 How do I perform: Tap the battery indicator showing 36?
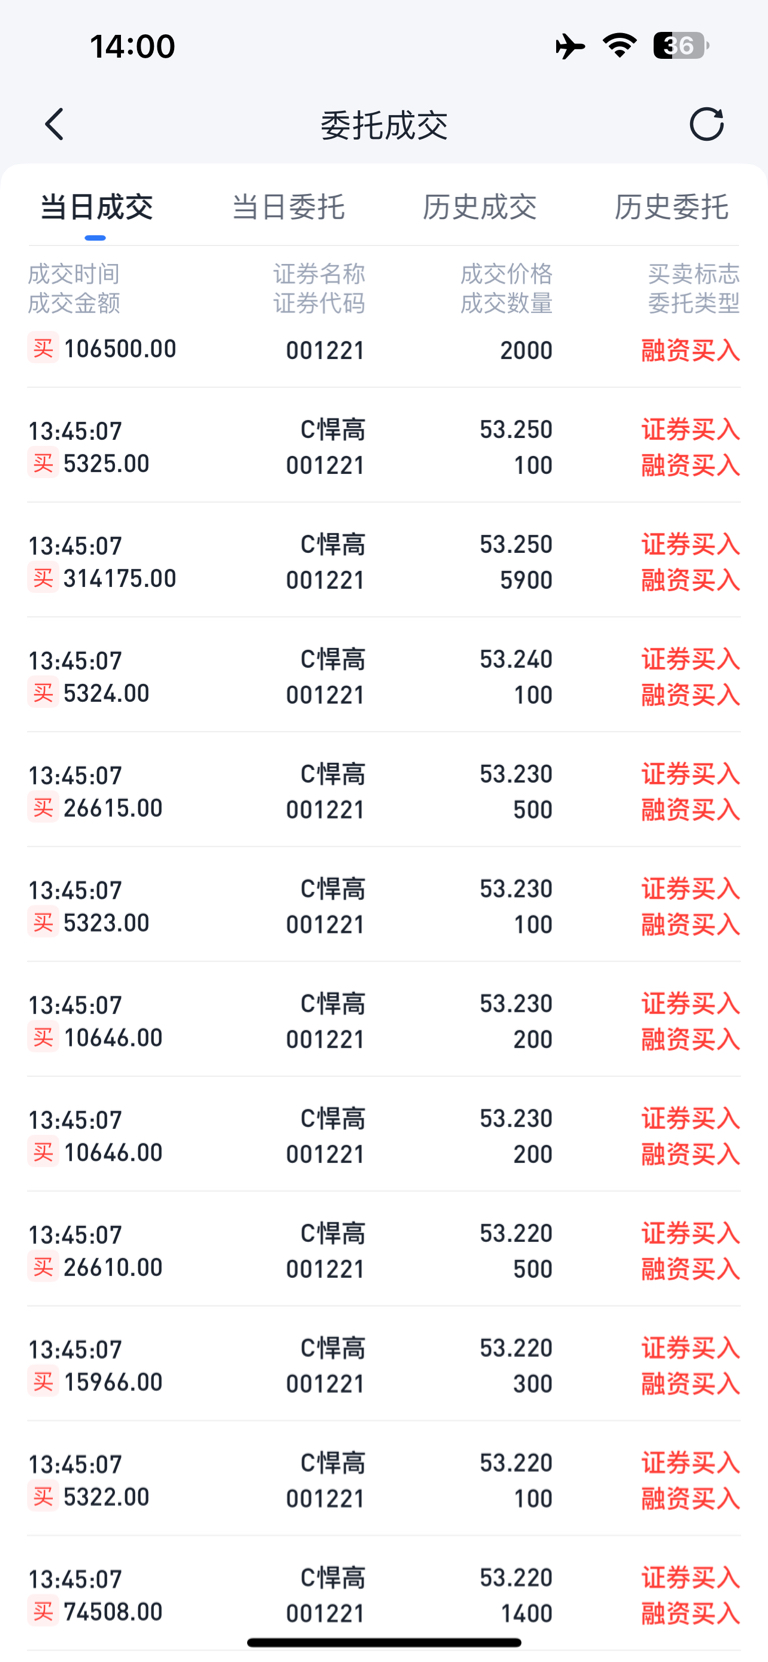coord(681,45)
